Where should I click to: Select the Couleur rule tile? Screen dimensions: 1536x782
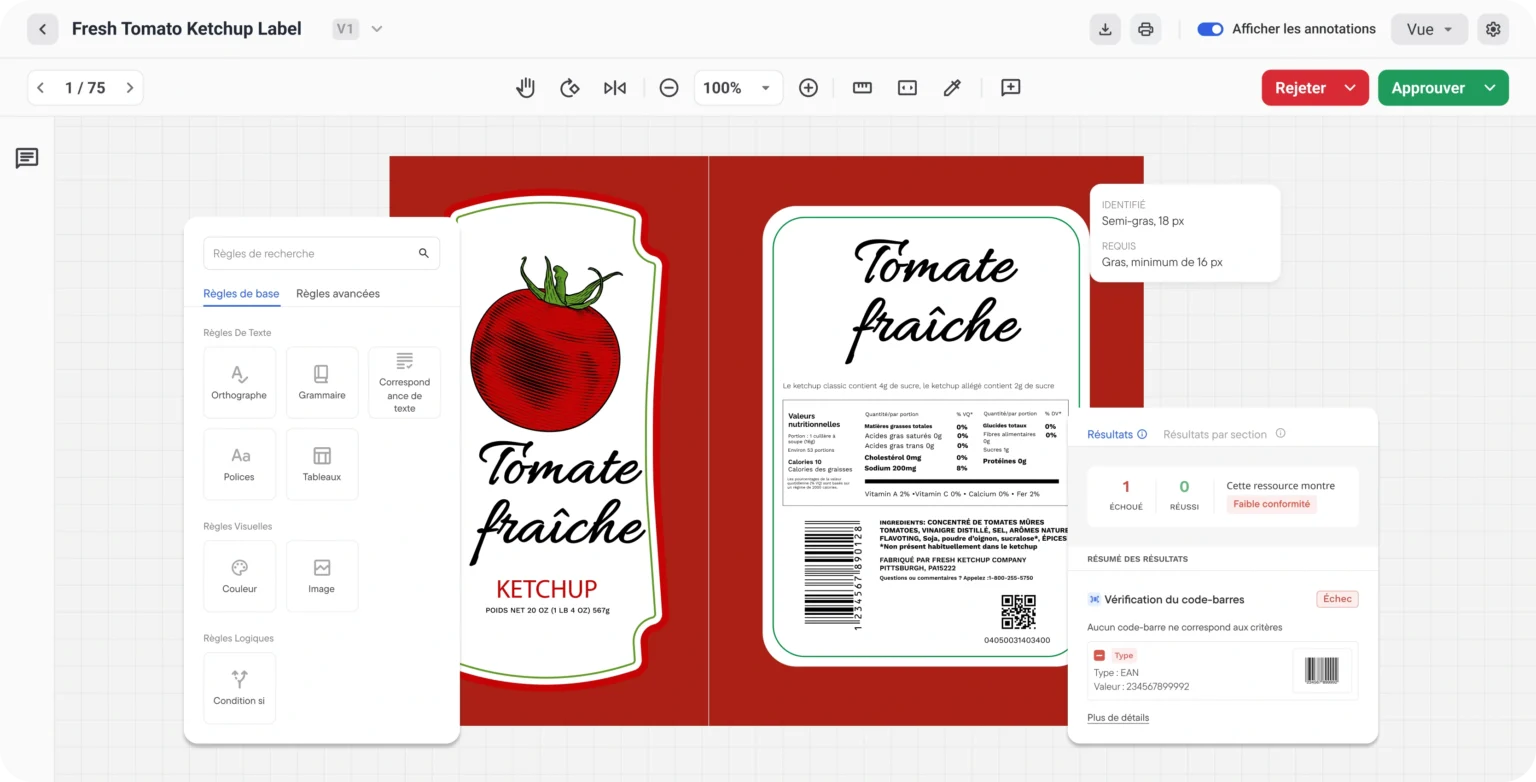tap(239, 576)
